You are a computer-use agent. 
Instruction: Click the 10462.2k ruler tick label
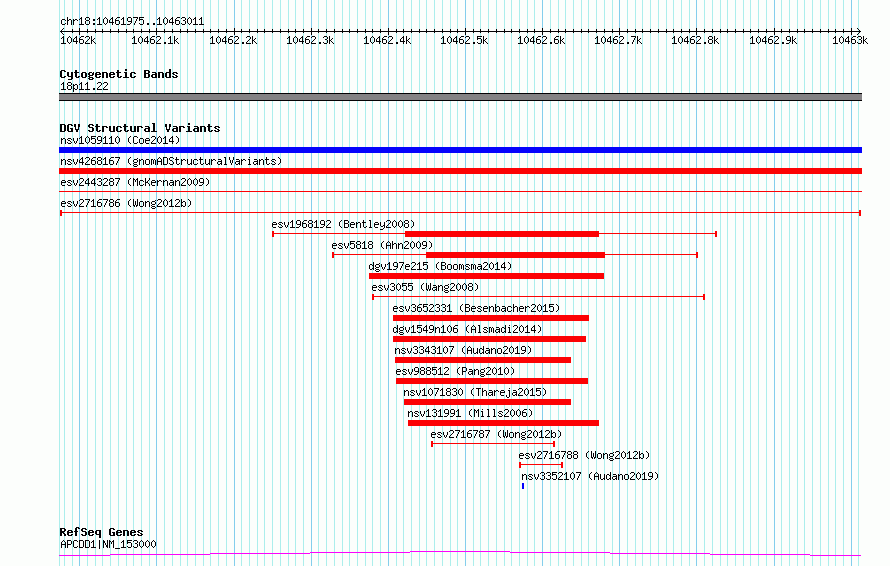pyautogui.click(x=233, y=40)
